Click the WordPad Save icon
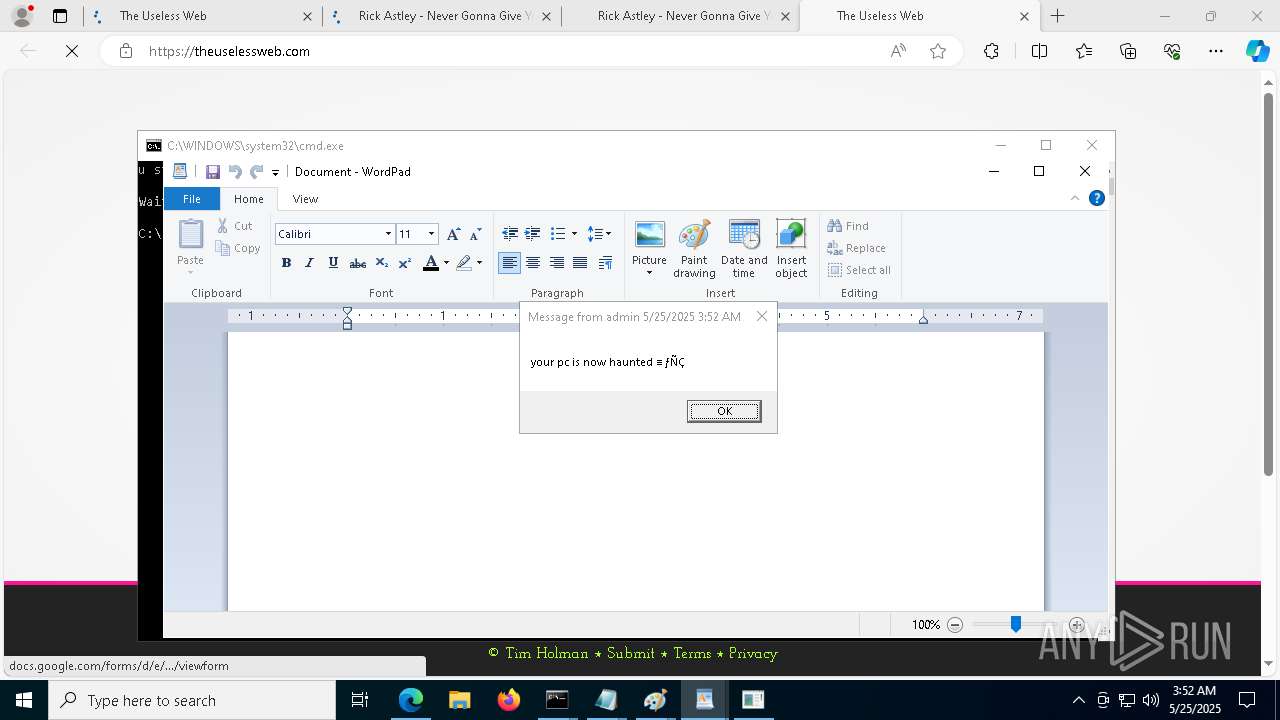This screenshot has width=1280, height=720. click(x=212, y=172)
